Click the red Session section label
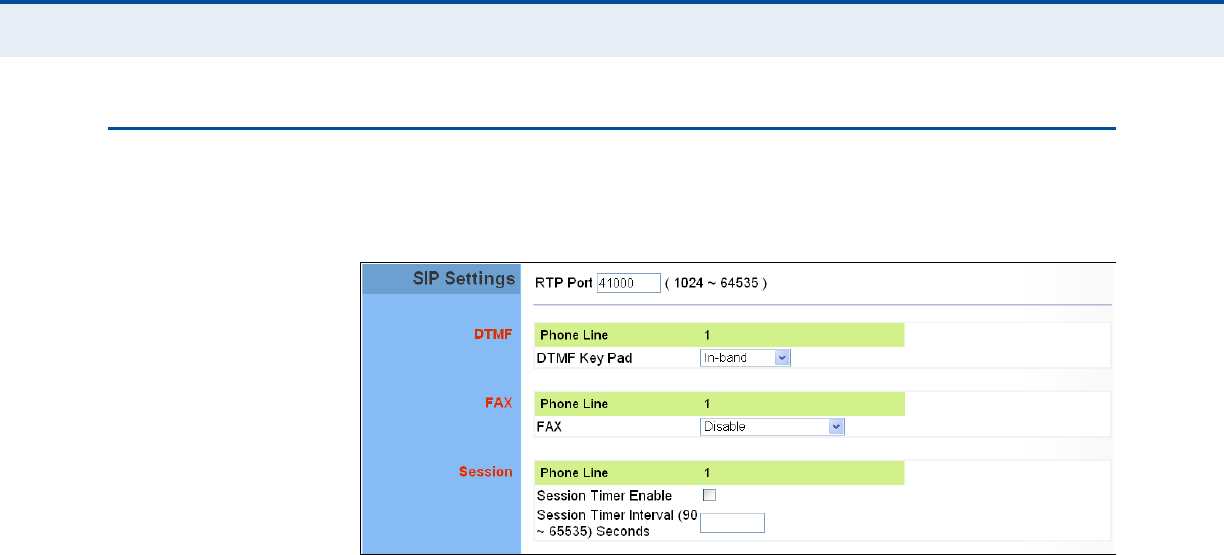The height and width of the screenshot is (555, 1224). click(x=486, y=471)
